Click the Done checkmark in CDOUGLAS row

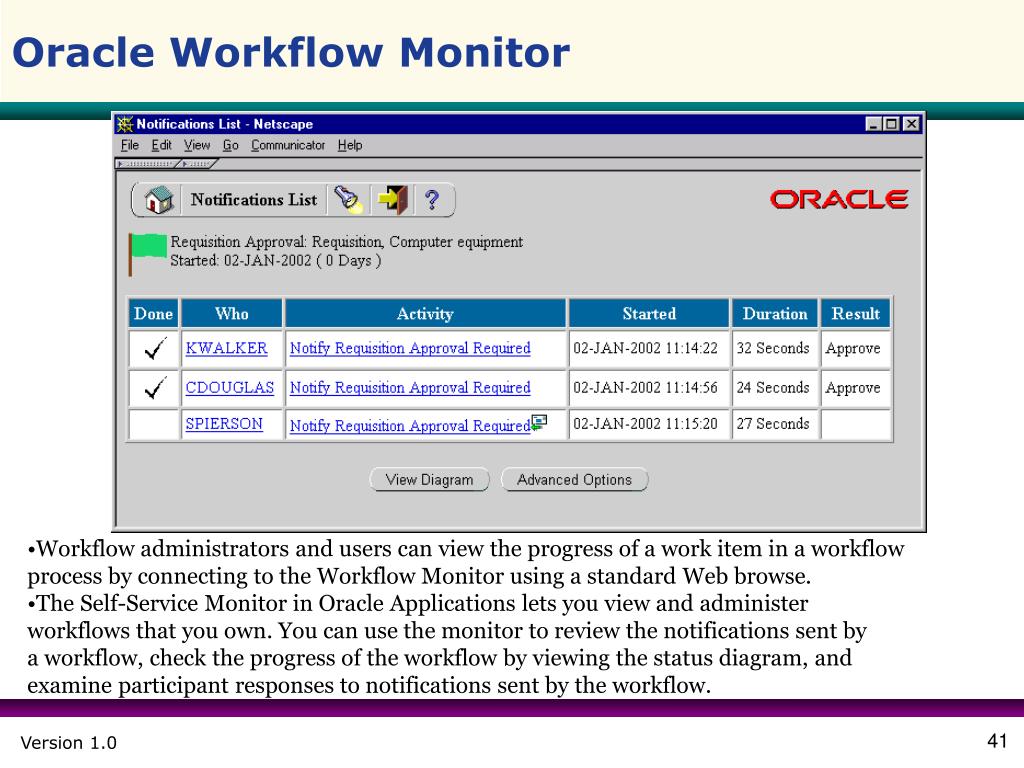155,388
